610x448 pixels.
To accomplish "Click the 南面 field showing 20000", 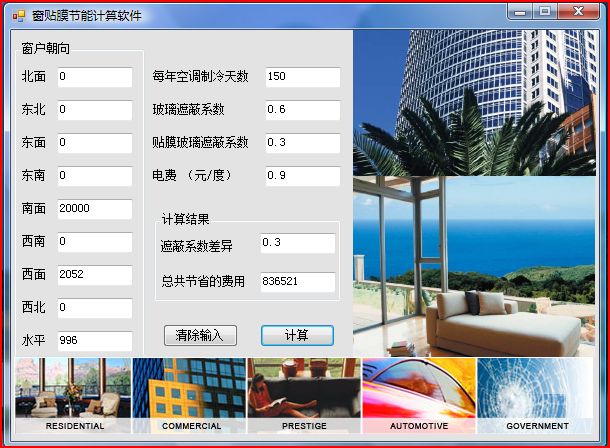I will [x=95, y=209].
